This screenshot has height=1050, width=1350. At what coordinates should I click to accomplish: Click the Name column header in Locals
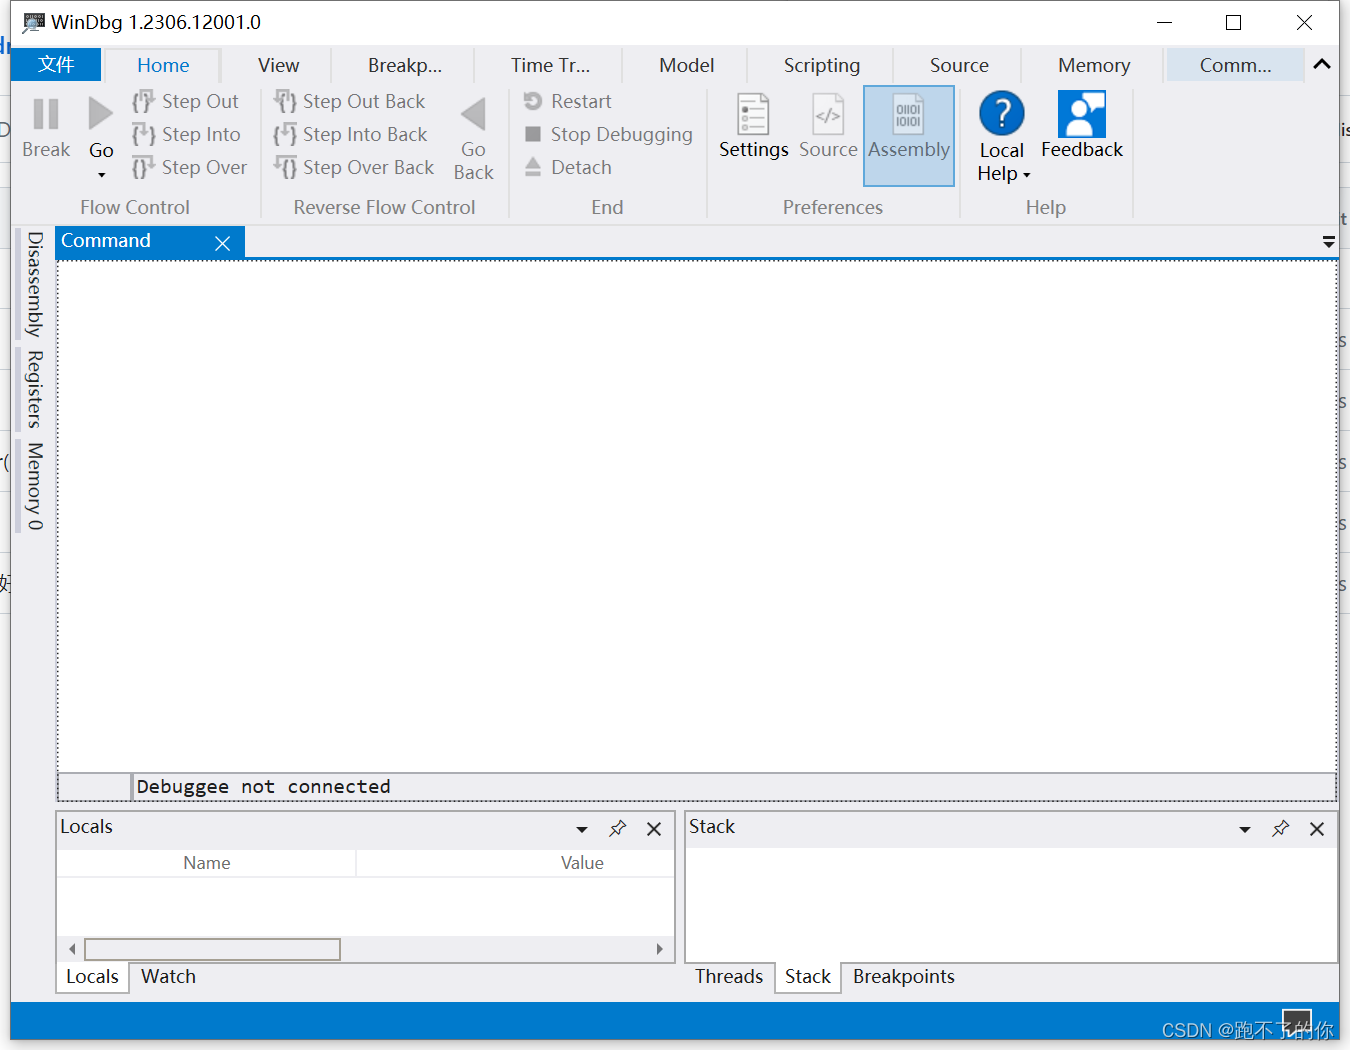point(207,863)
